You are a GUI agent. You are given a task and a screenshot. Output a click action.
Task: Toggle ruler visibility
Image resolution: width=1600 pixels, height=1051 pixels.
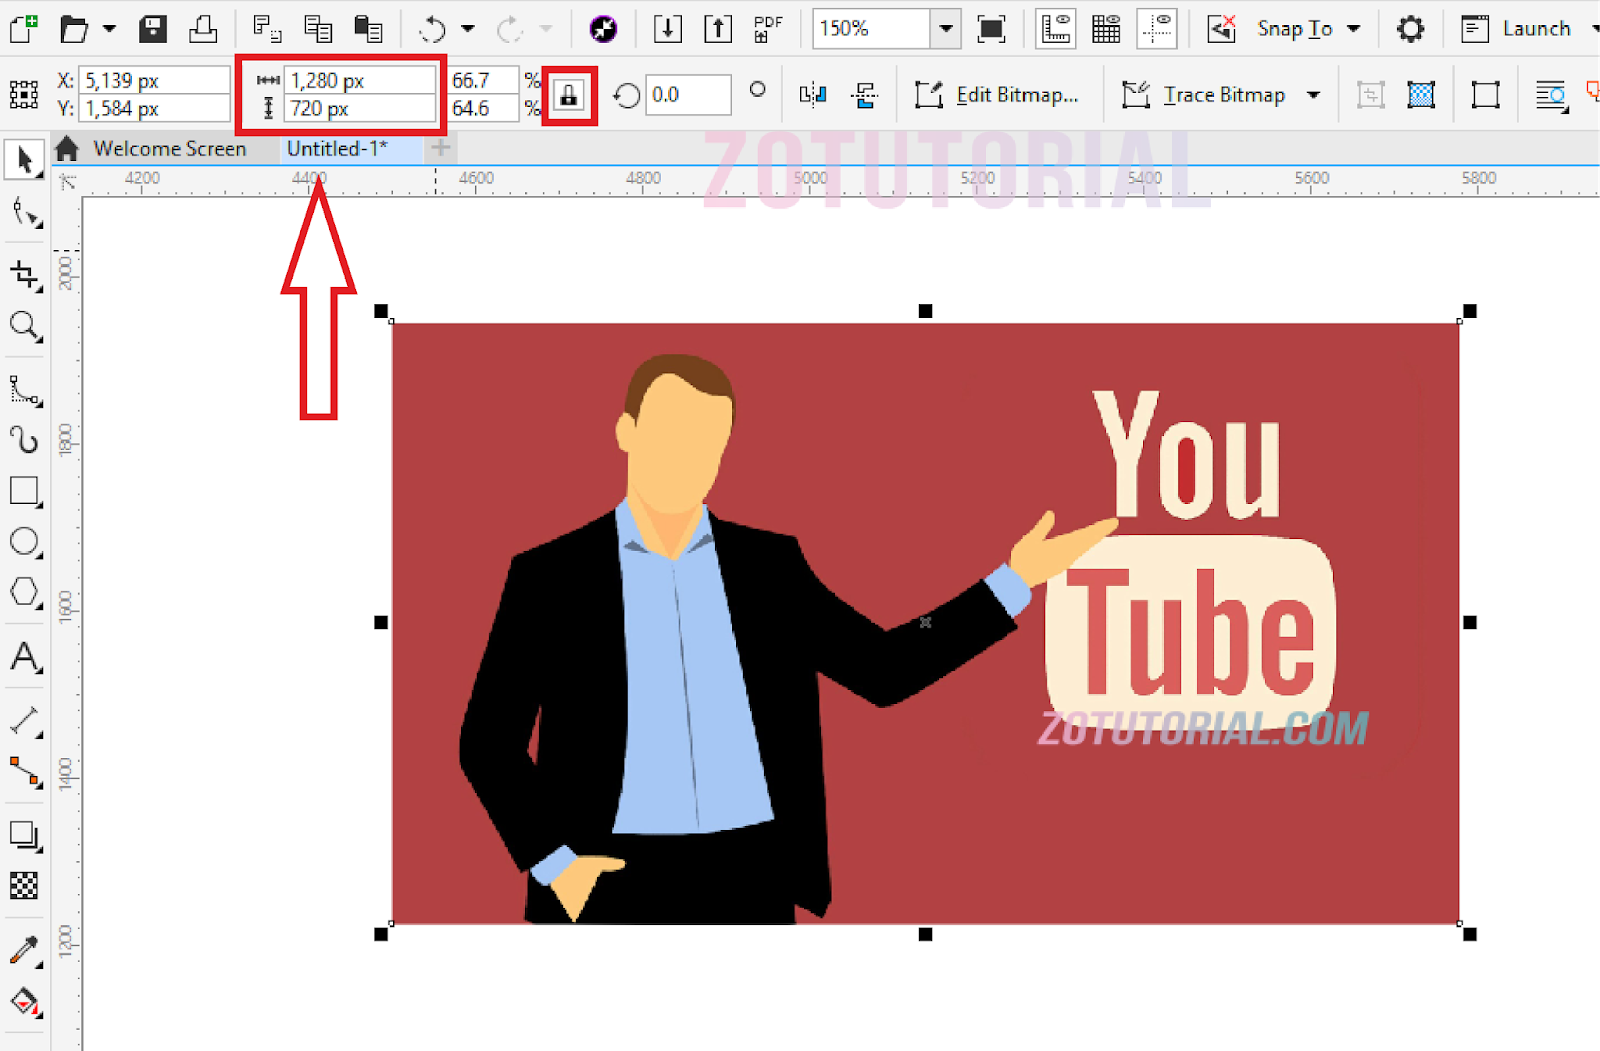click(1055, 29)
